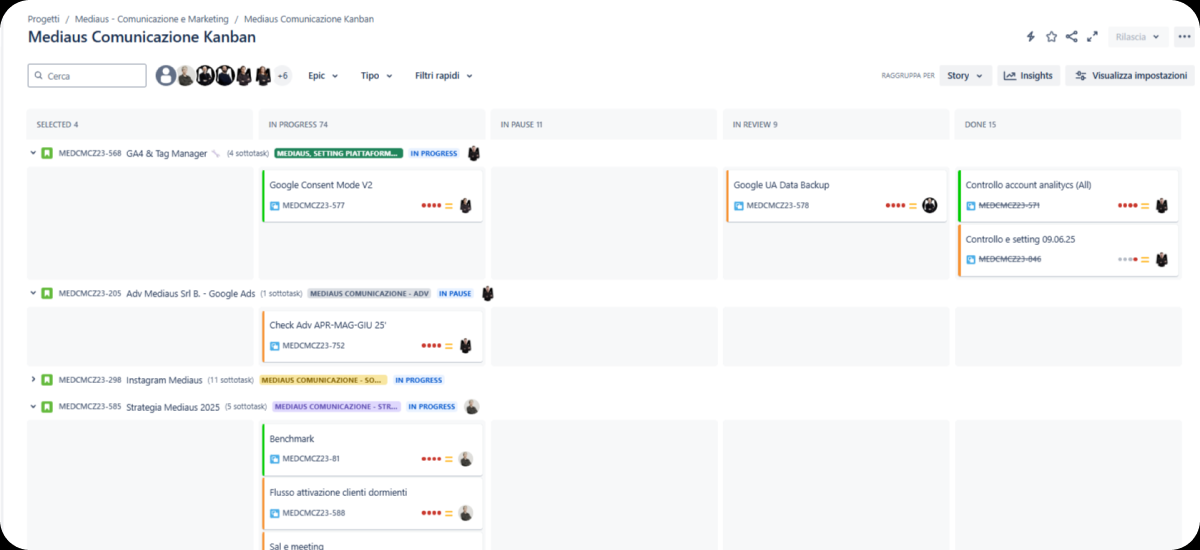Show the +6 additional assignees filter

[x=283, y=76]
